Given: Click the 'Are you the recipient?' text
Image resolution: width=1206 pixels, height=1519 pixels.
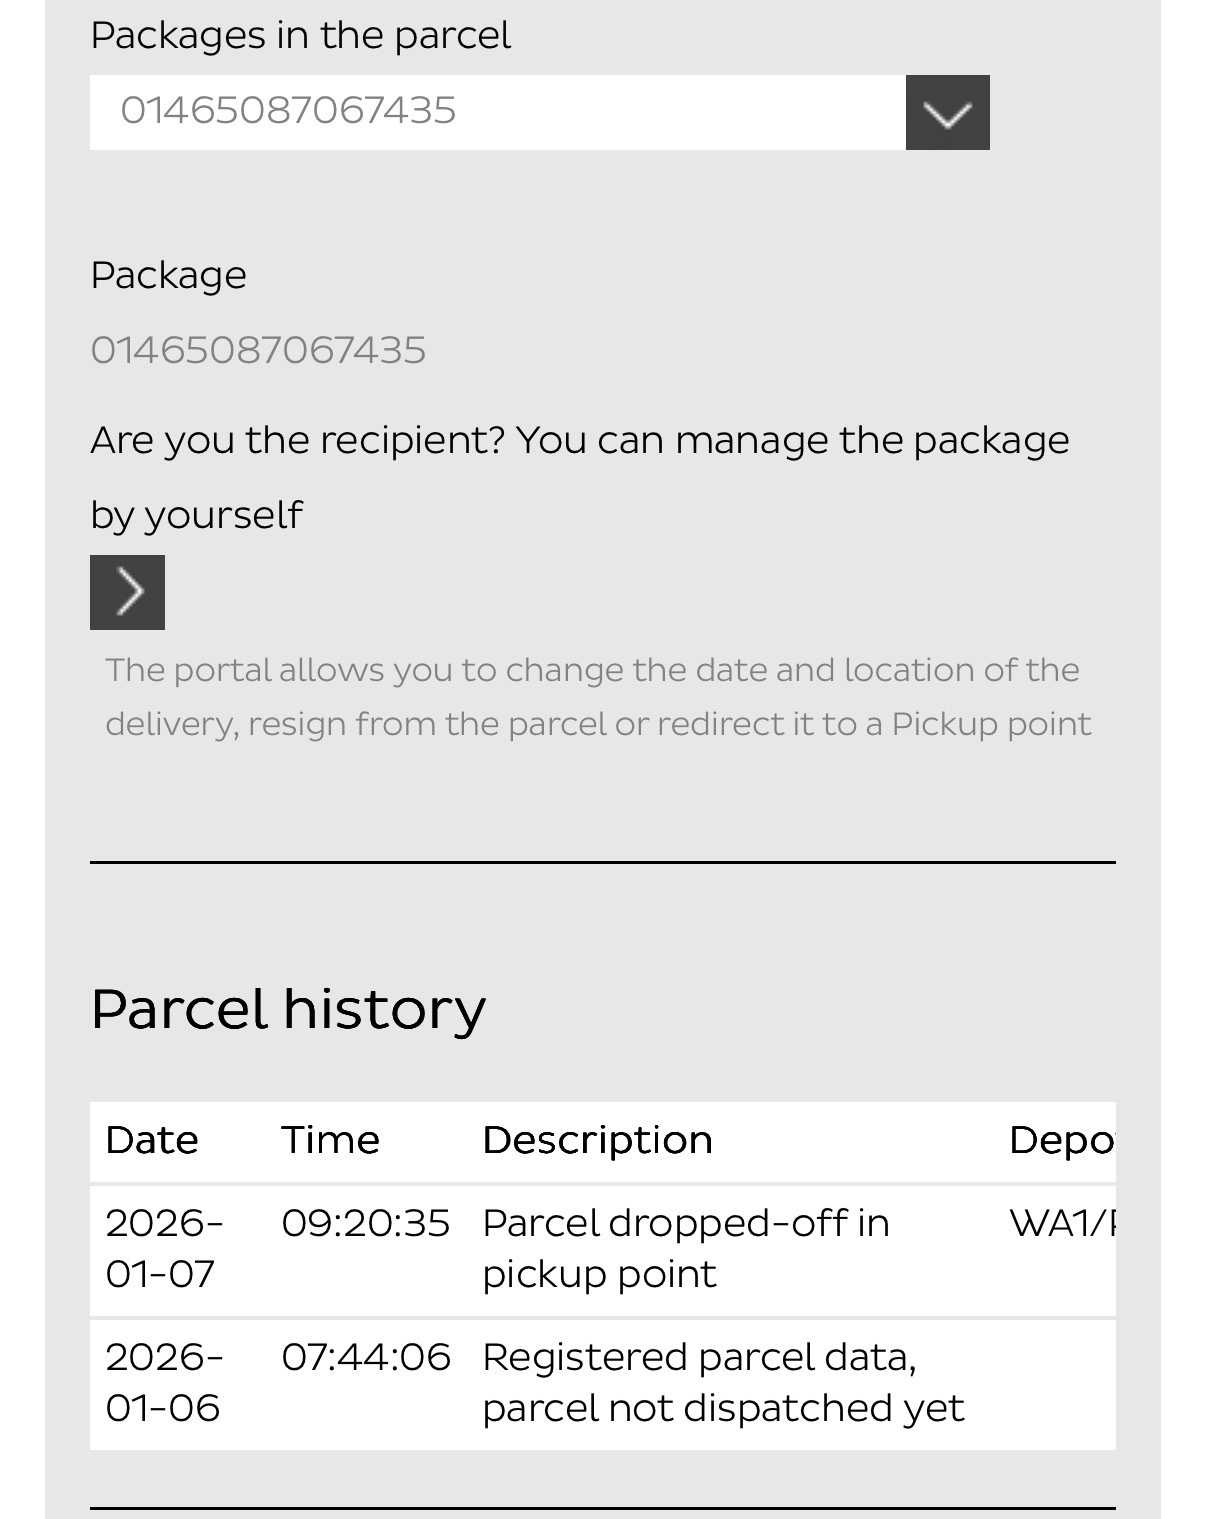Looking at the screenshot, I should [579, 441].
